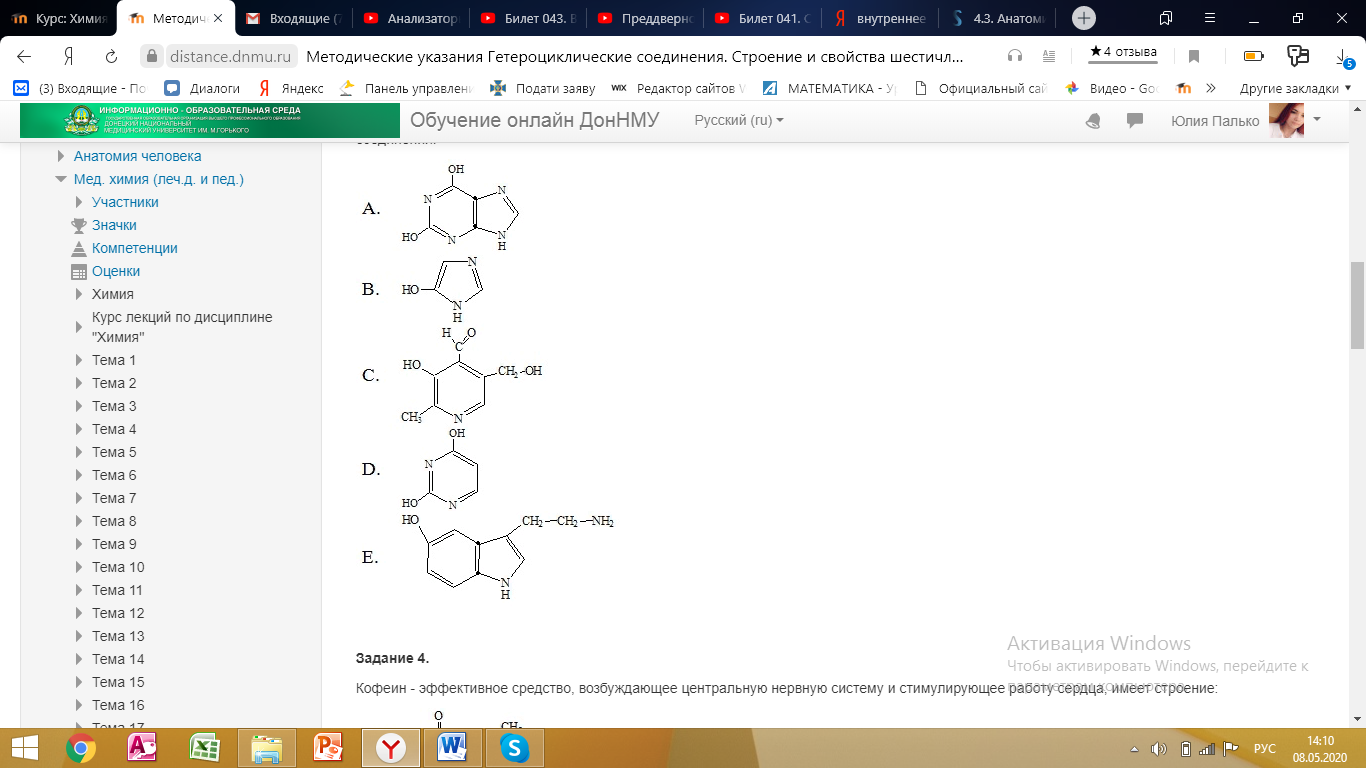Switch to Преддверно tab

[644, 18]
